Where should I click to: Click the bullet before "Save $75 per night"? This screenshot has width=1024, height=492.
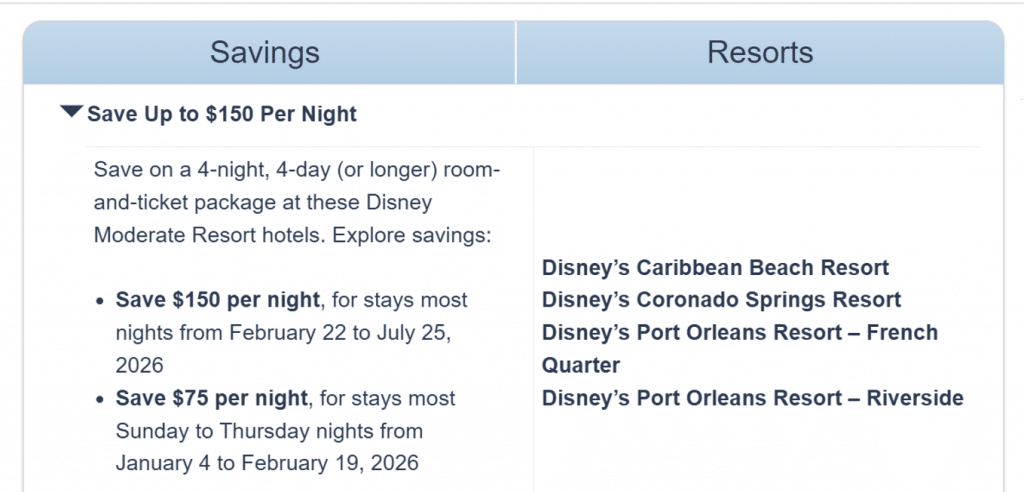point(102,399)
